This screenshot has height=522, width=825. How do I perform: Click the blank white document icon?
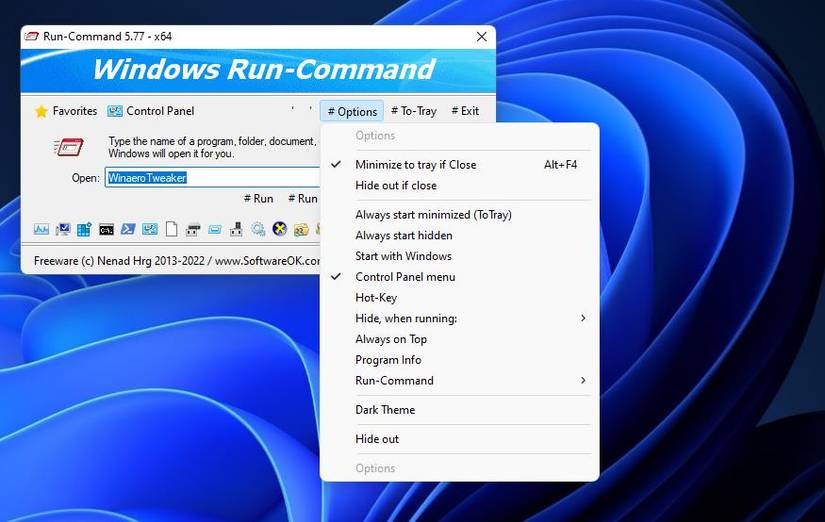[x=172, y=229]
